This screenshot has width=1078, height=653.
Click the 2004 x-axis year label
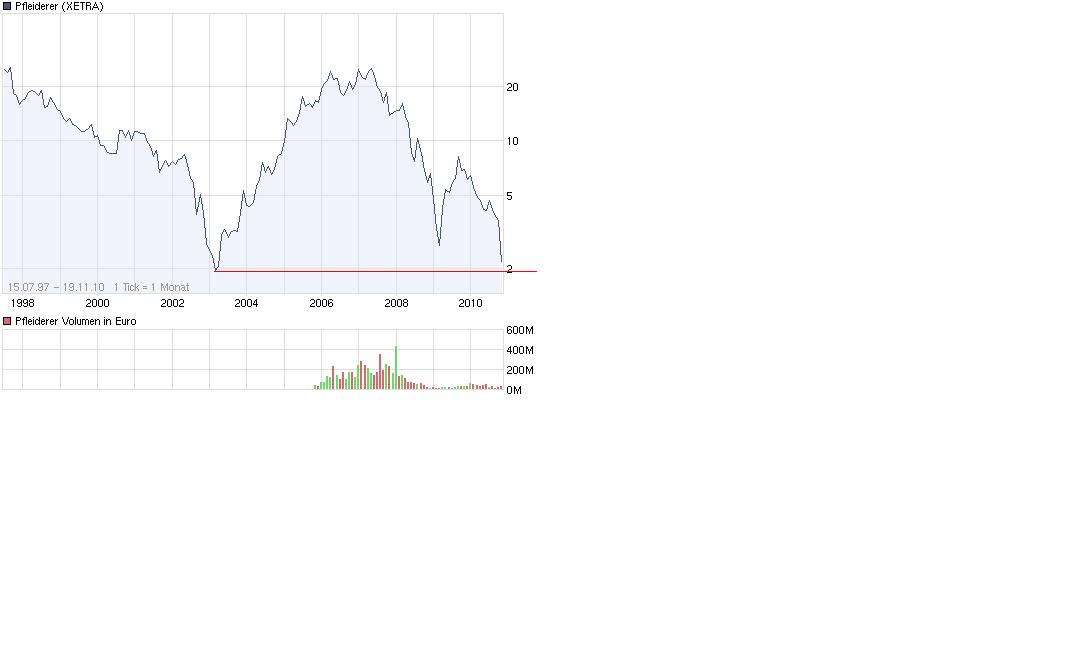(246, 303)
